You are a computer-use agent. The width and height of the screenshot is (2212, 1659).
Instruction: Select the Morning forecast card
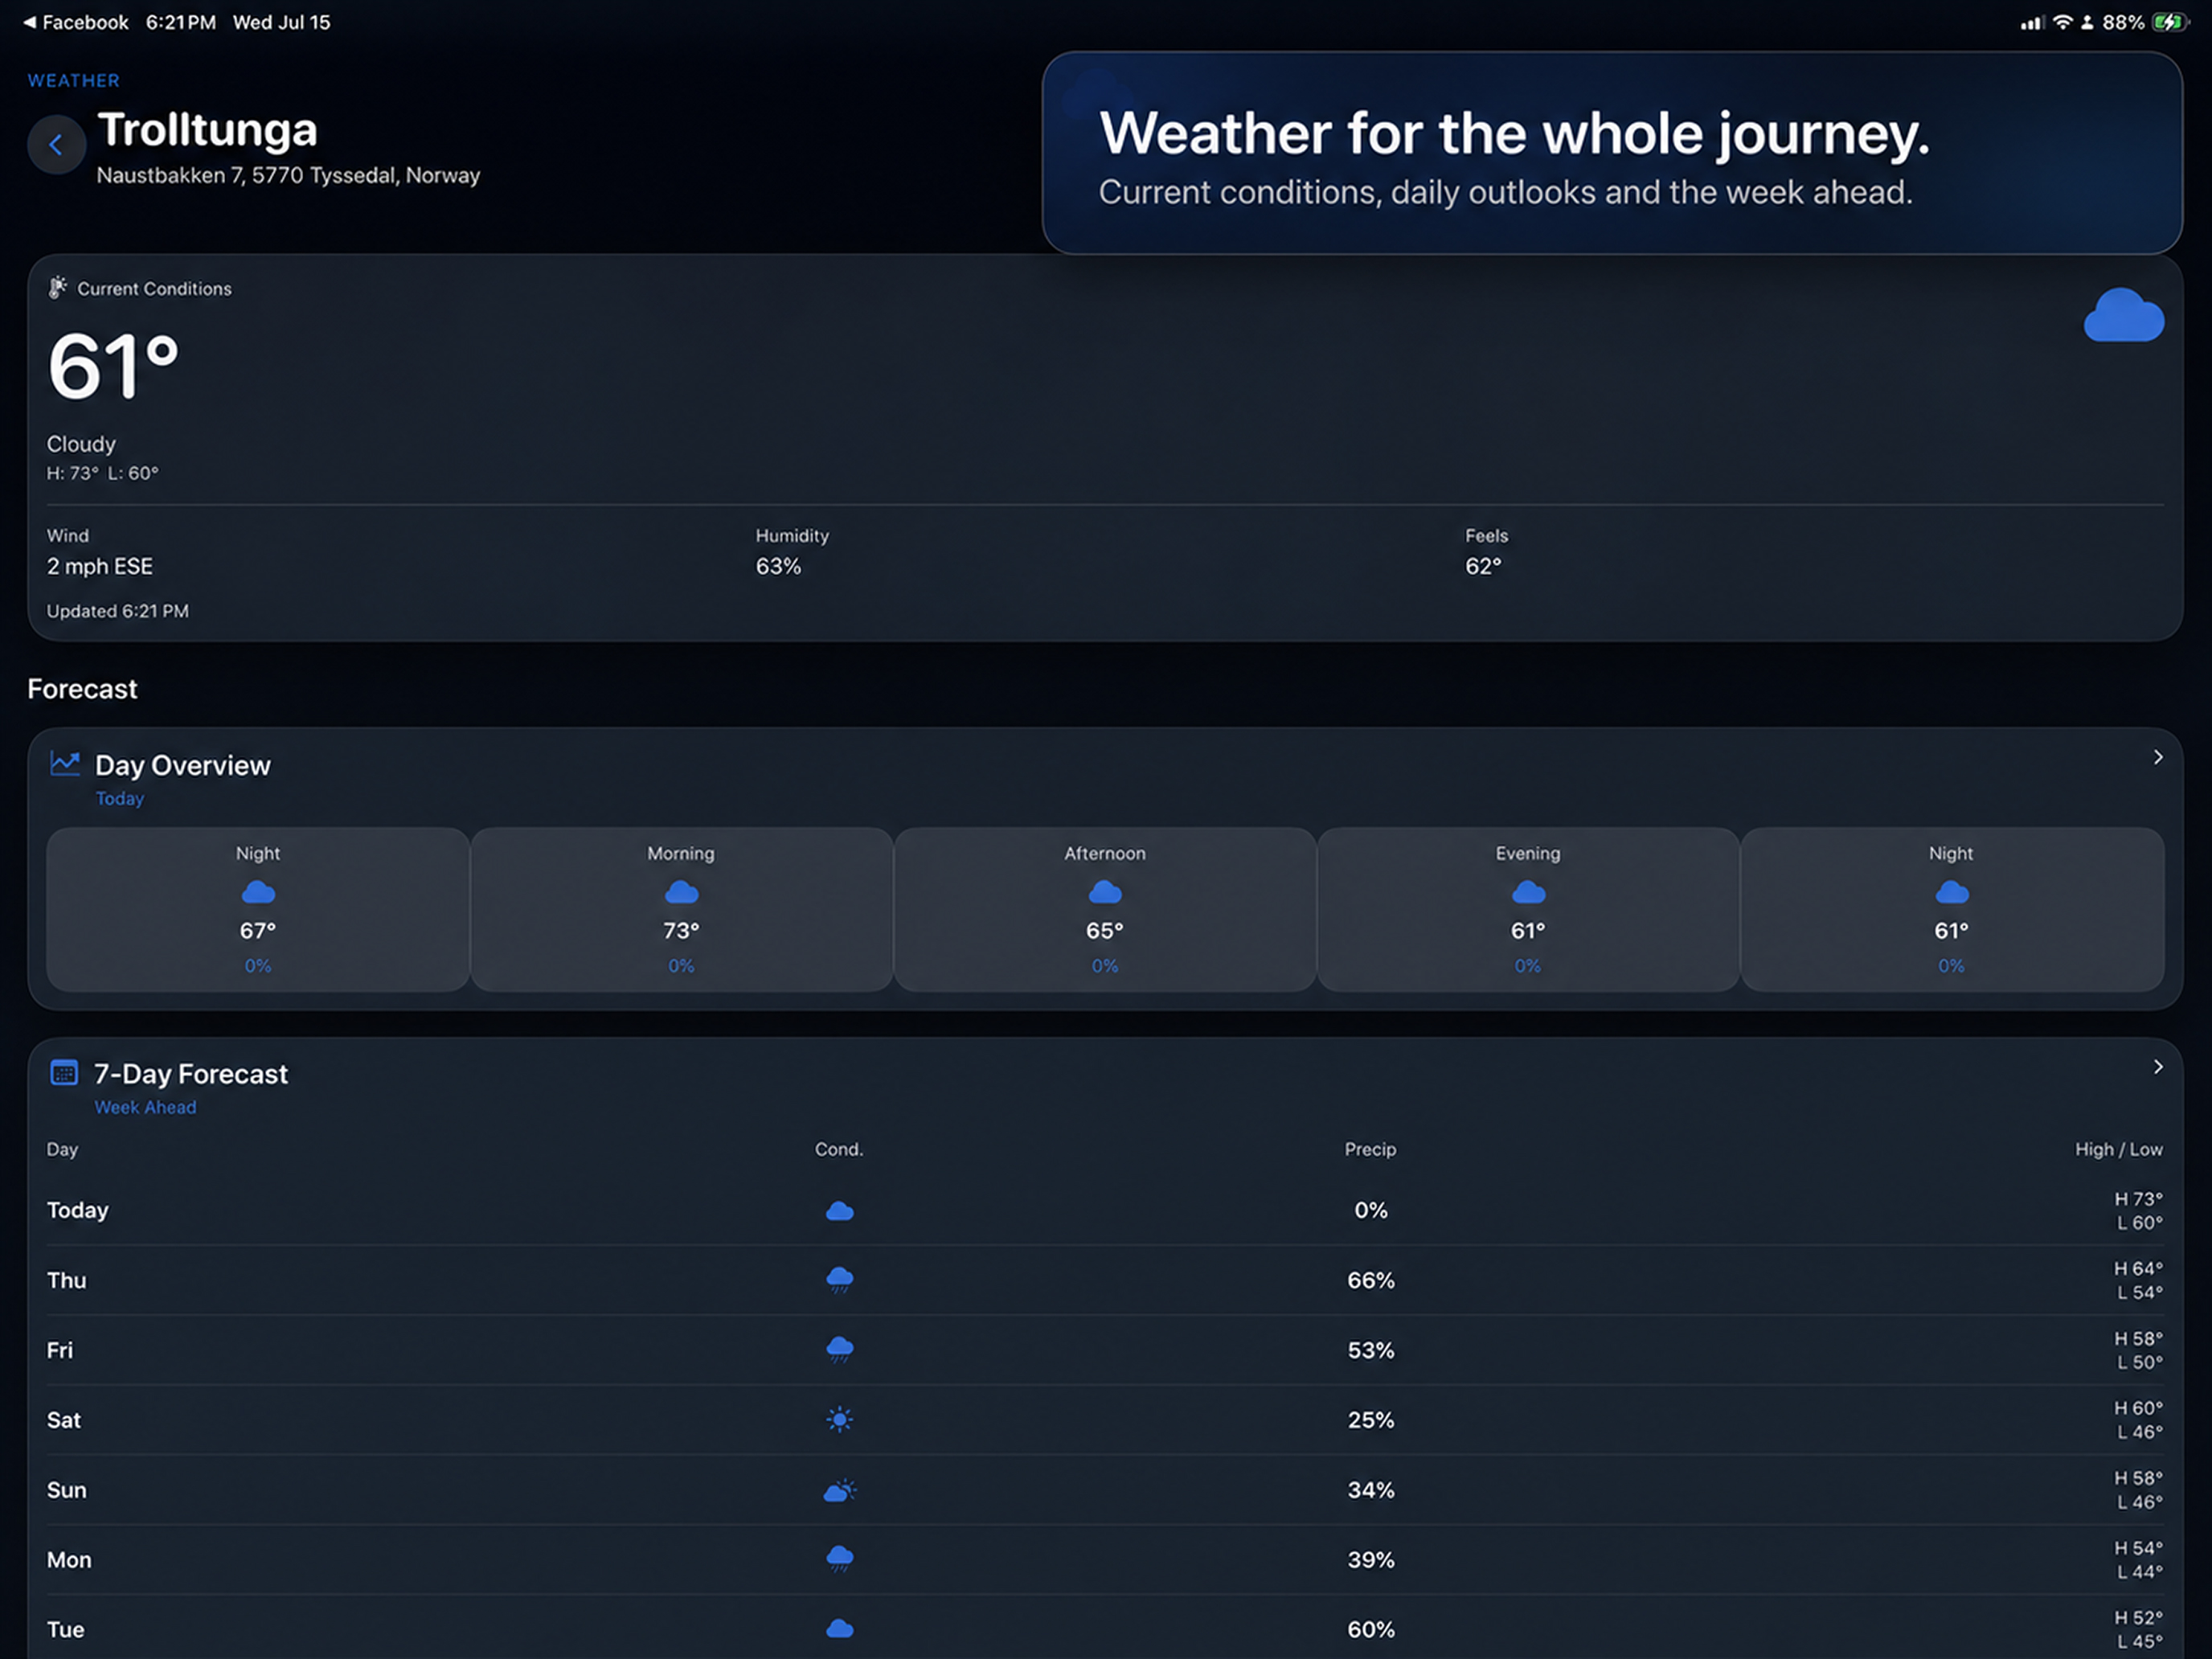681,909
